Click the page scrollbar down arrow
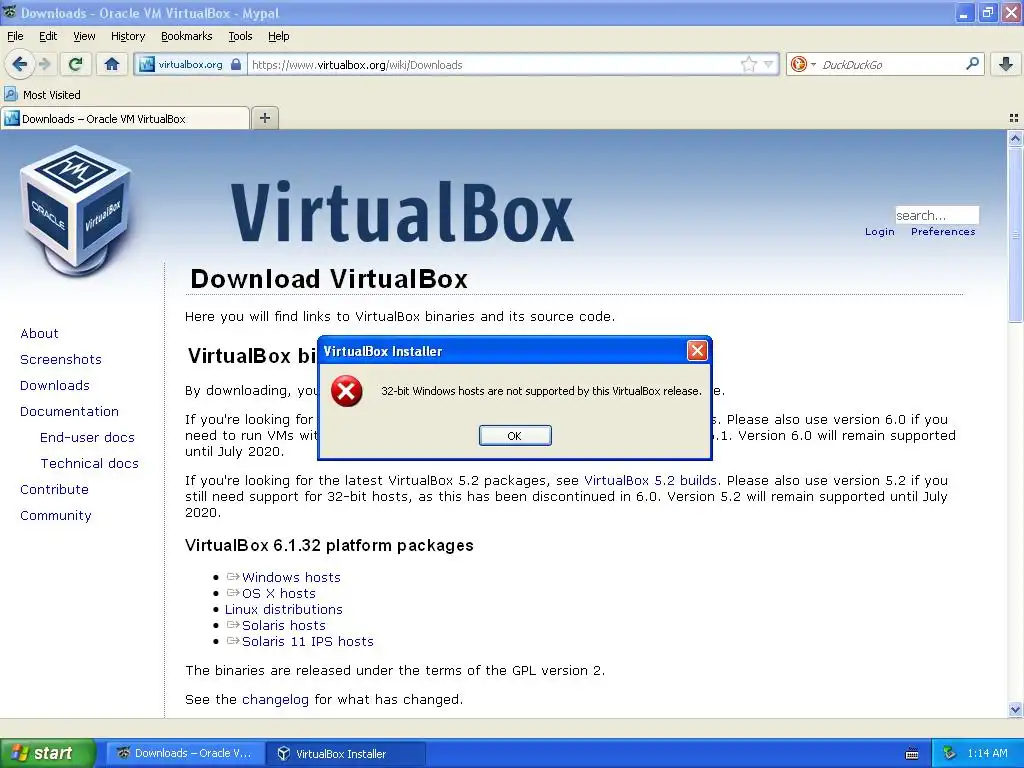 click(x=1015, y=709)
